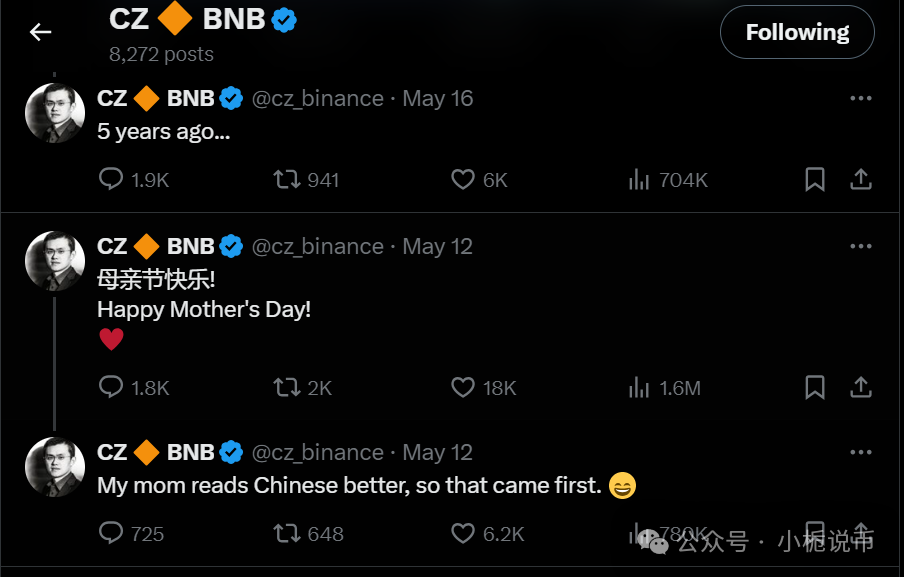Click the back arrow in the header
This screenshot has width=904, height=577.
tap(40, 32)
